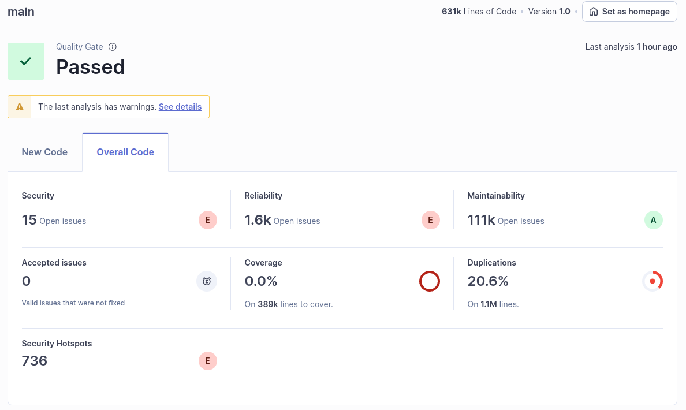Open the See details link
This screenshot has height=410, width=686.
pos(180,107)
